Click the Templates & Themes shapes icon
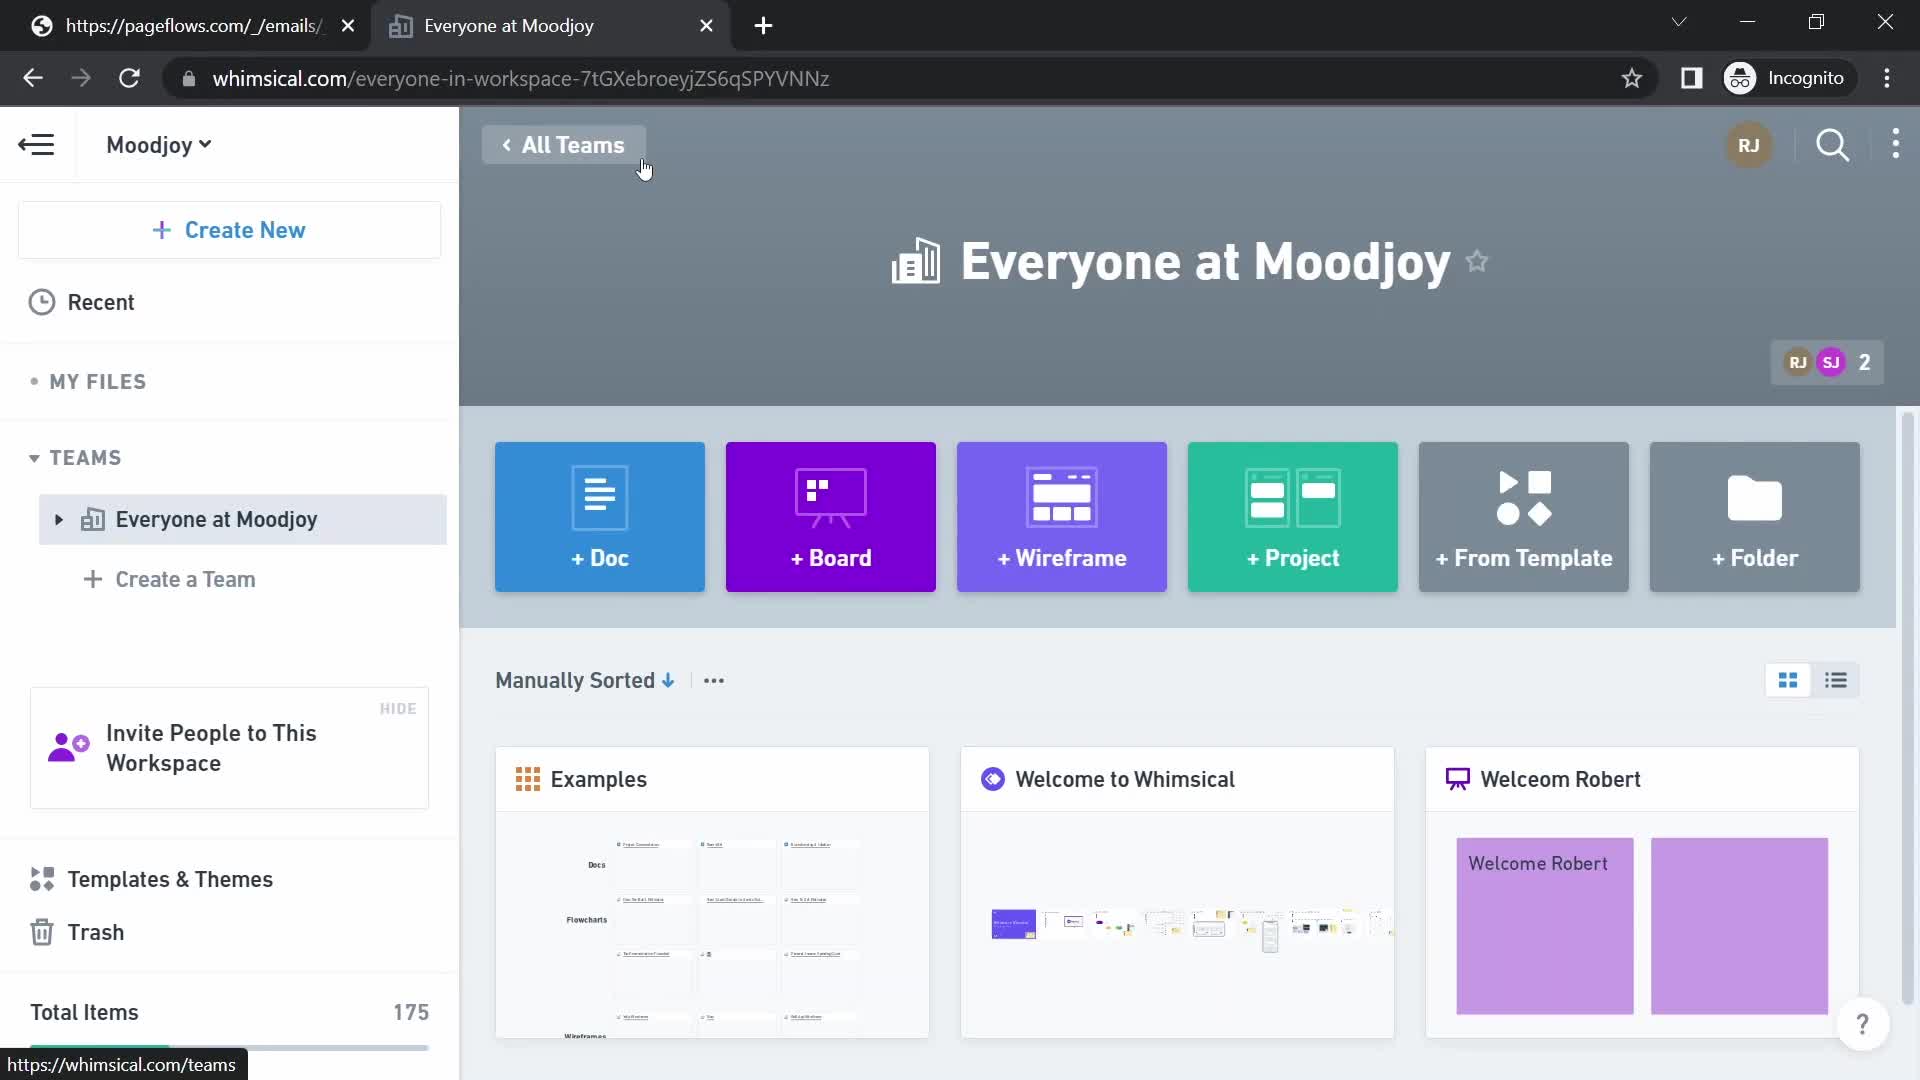The width and height of the screenshot is (1920, 1080). 42,880
